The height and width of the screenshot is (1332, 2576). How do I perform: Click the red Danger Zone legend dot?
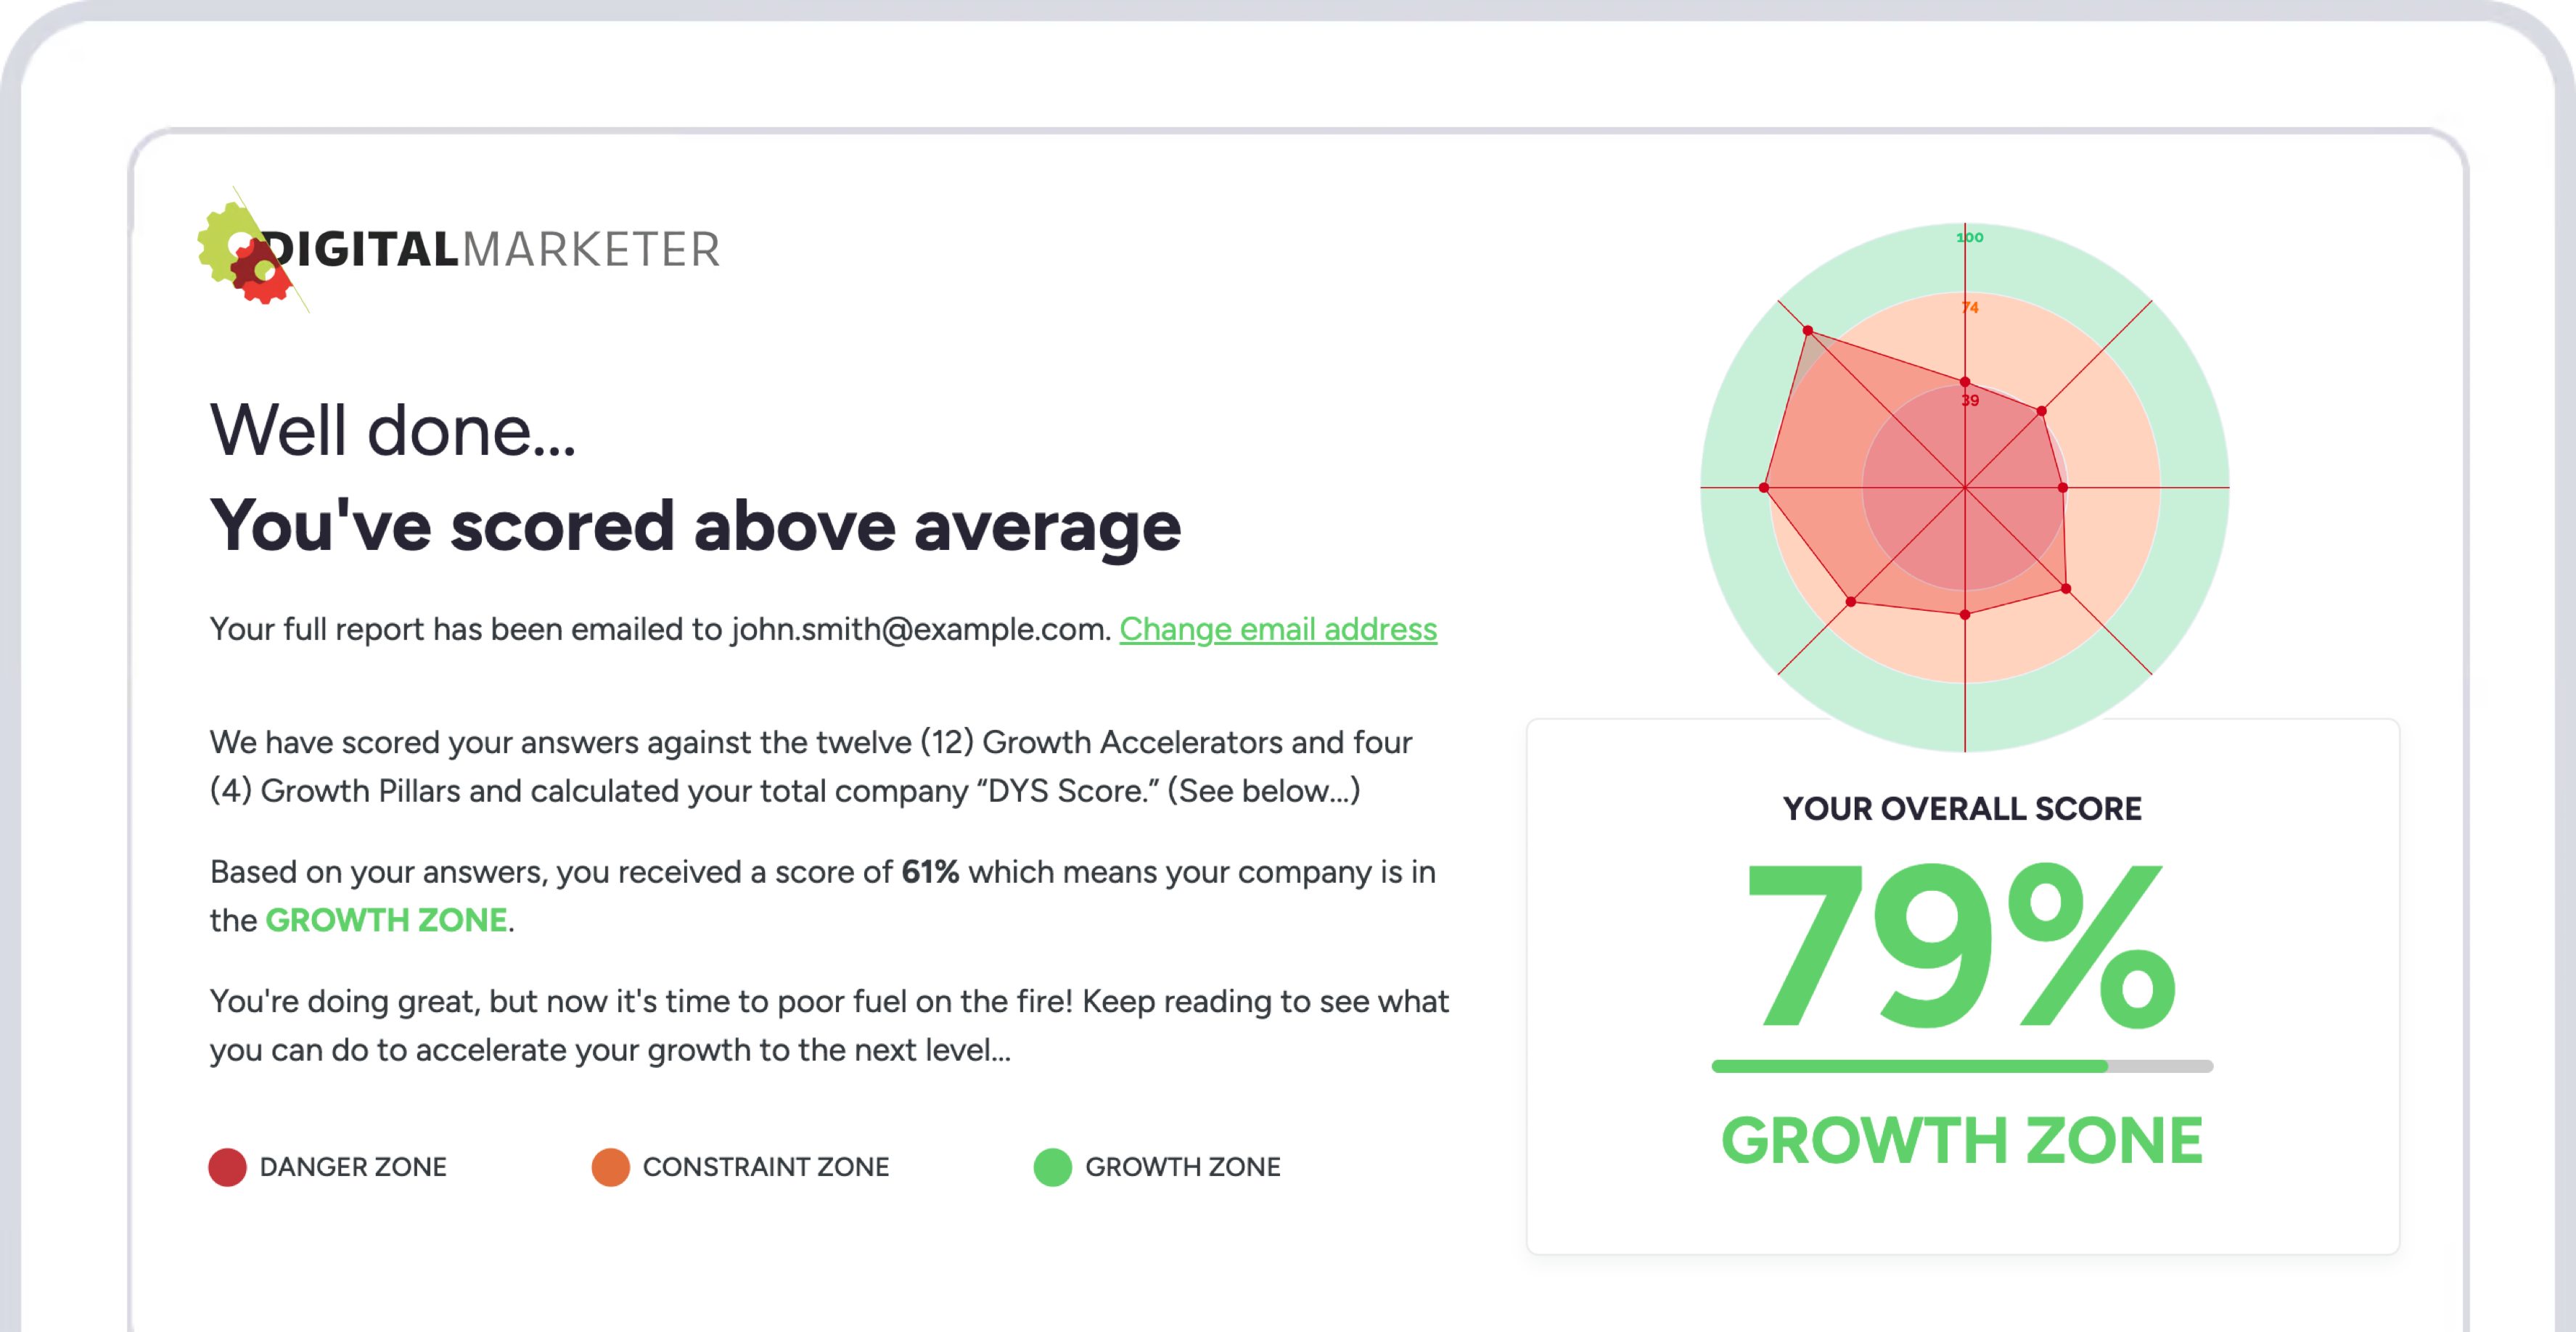coord(227,1167)
